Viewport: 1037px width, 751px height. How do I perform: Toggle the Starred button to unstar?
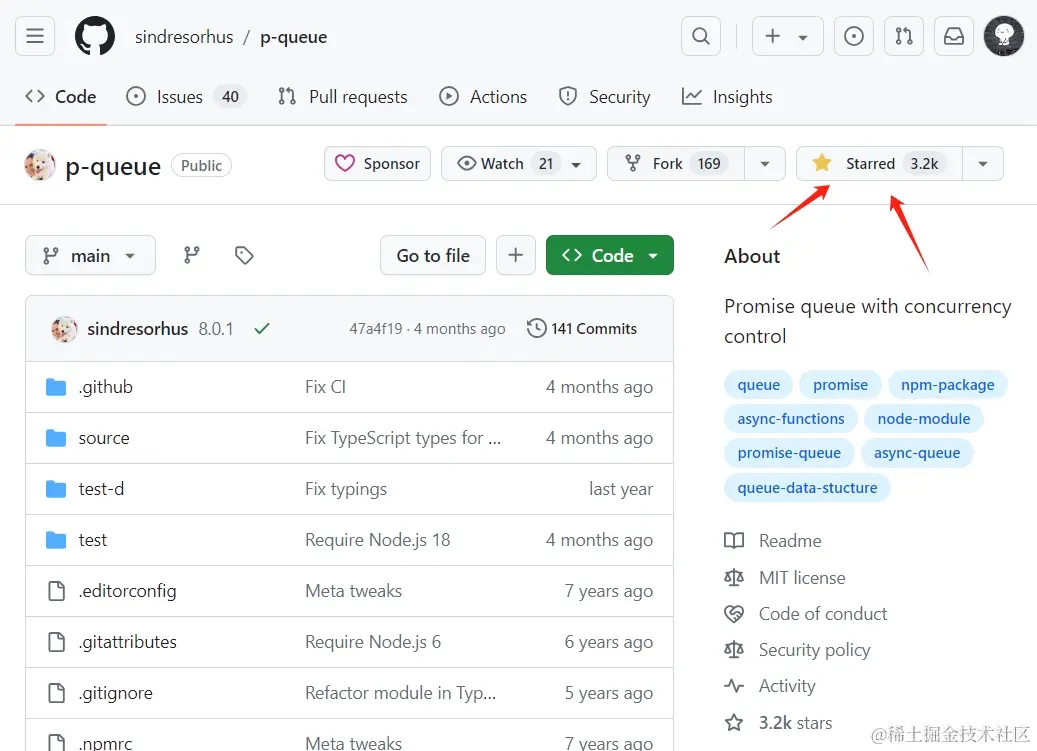point(879,163)
